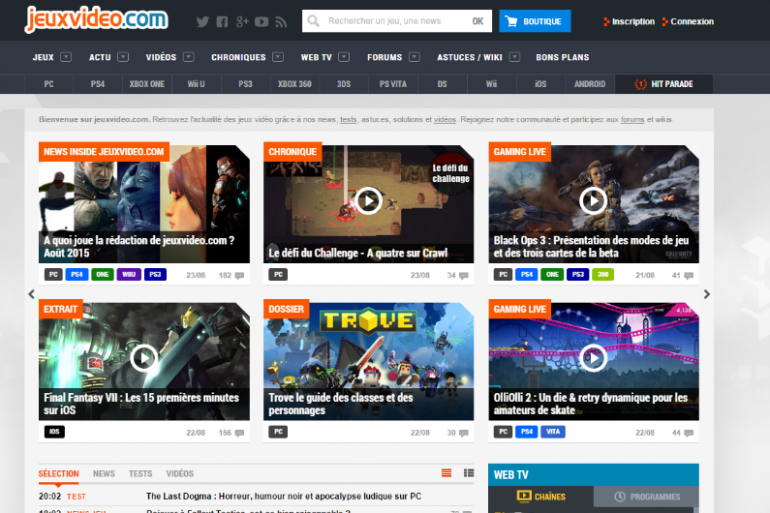Open the Inscription link
Image resolution: width=770 pixels, height=513 pixels.
point(629,22)
